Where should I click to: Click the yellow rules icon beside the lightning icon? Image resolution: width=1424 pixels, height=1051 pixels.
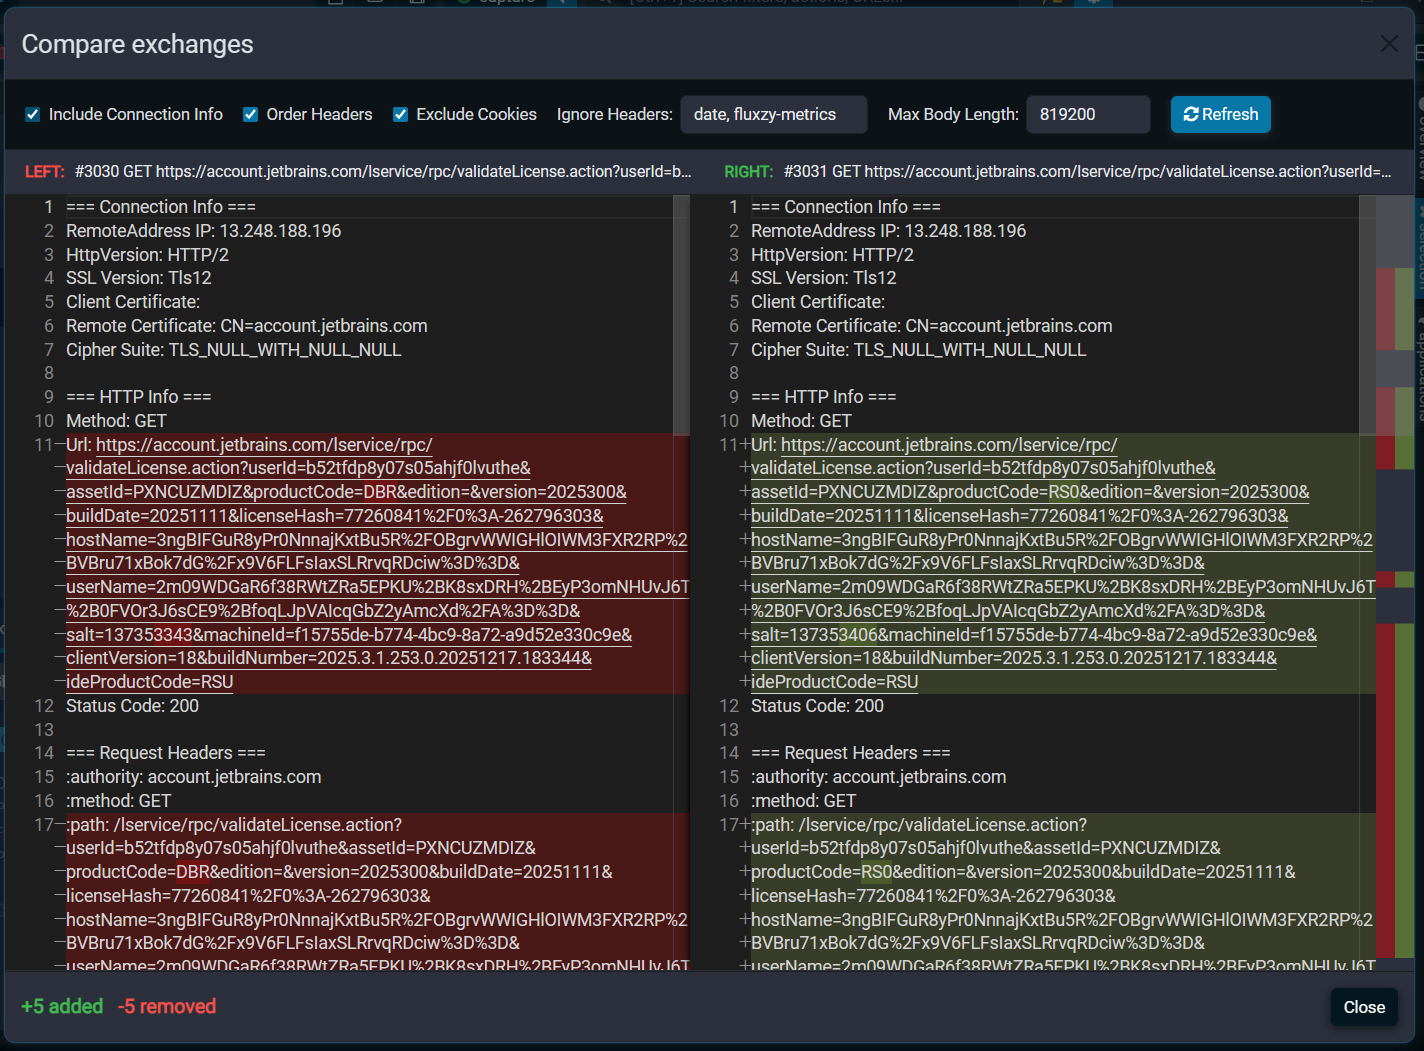coord(1058,3)
